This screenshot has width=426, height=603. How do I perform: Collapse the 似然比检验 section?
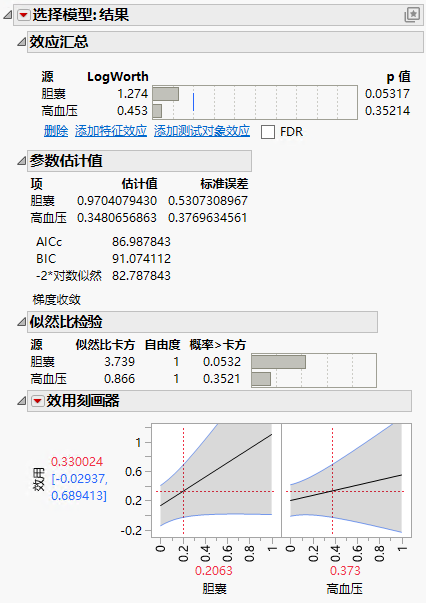pos(22,322)
